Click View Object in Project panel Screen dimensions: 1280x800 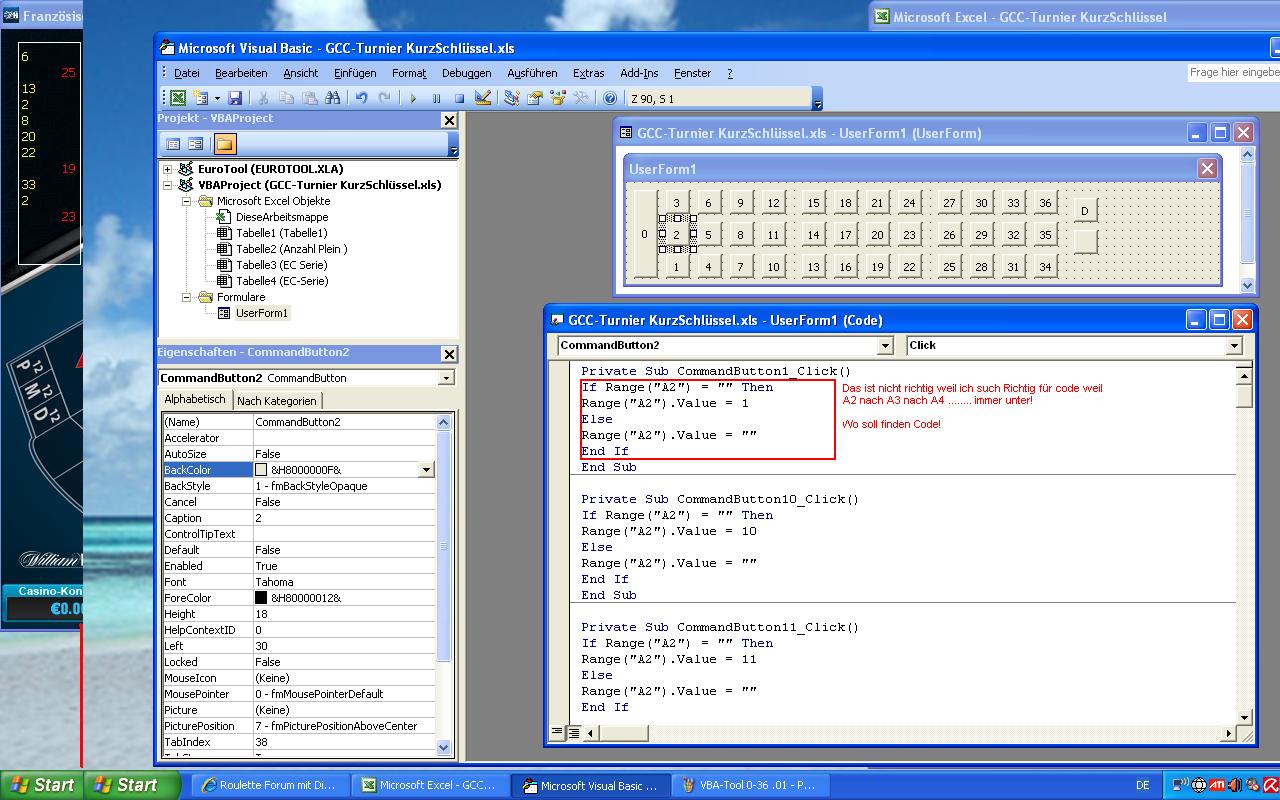coord(195,144)
